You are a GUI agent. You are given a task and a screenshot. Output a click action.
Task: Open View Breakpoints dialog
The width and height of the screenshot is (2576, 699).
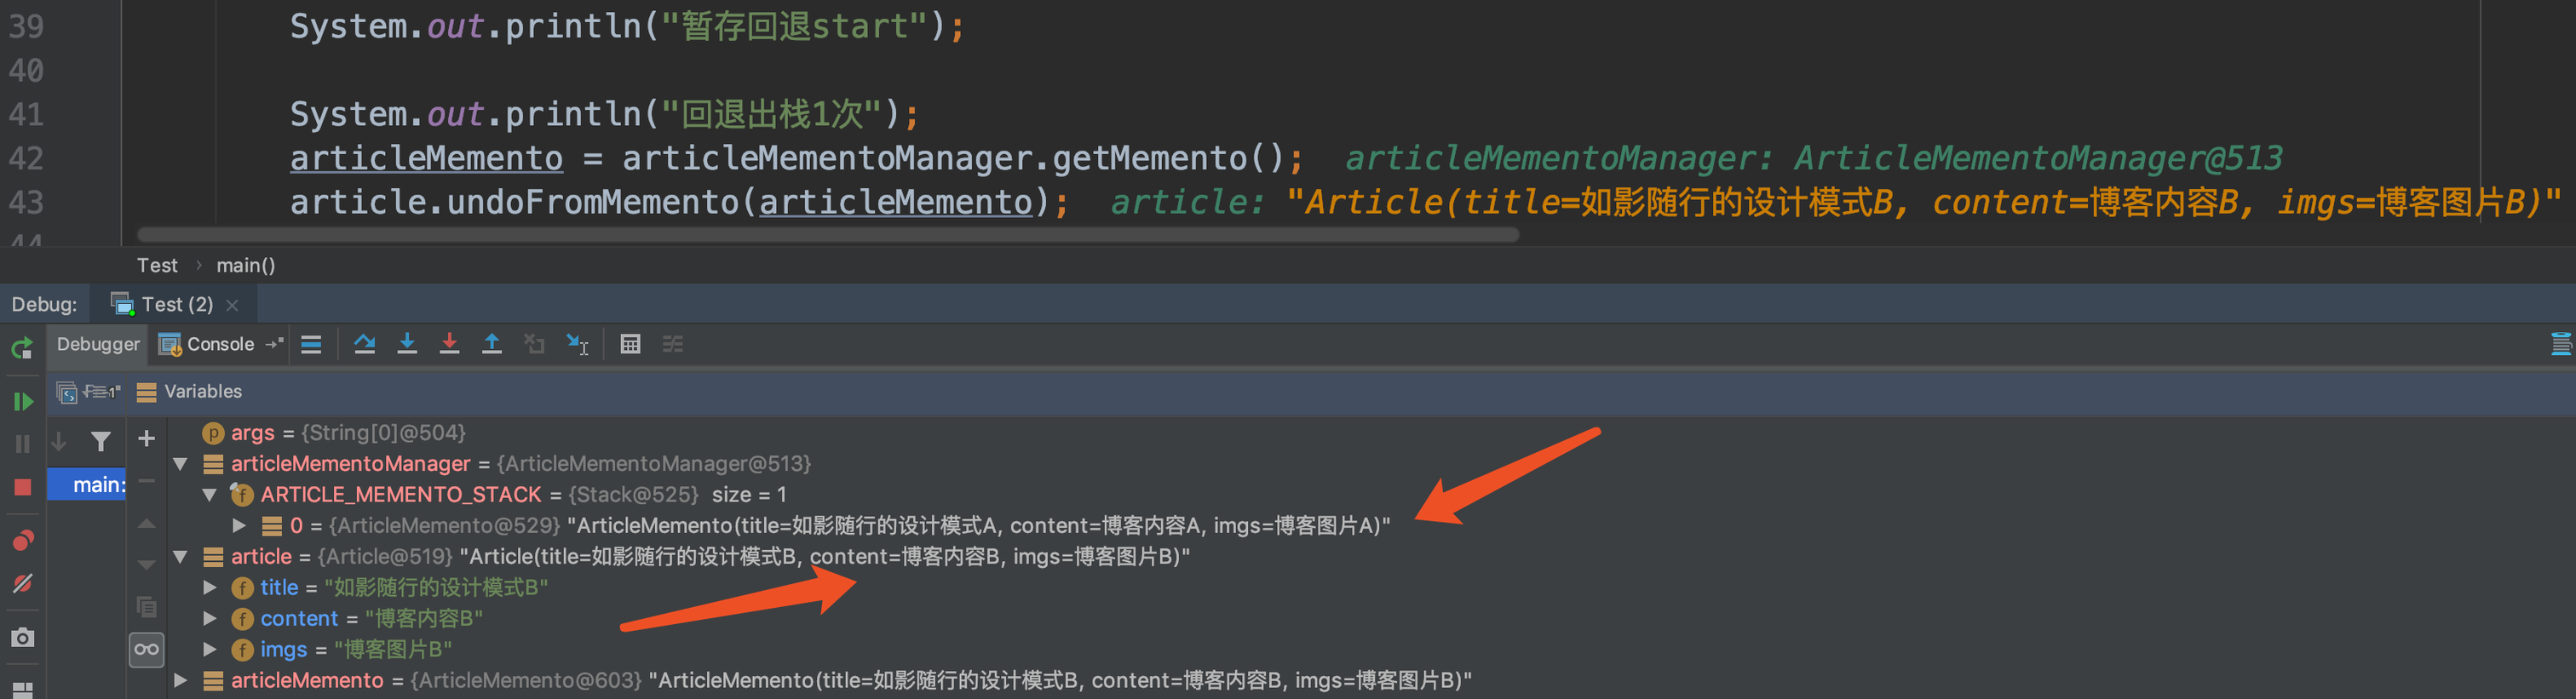coord(22,541)
